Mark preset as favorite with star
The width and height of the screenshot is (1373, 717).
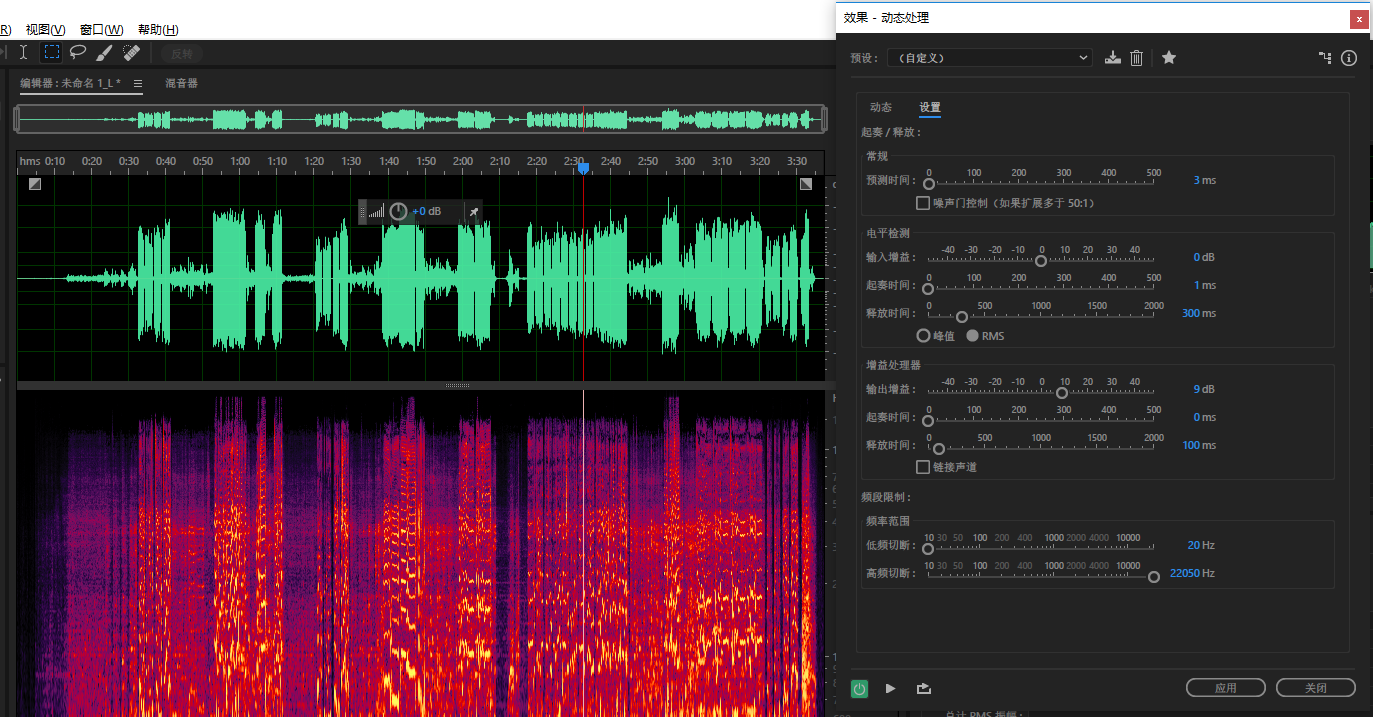tap(1169, 58)
